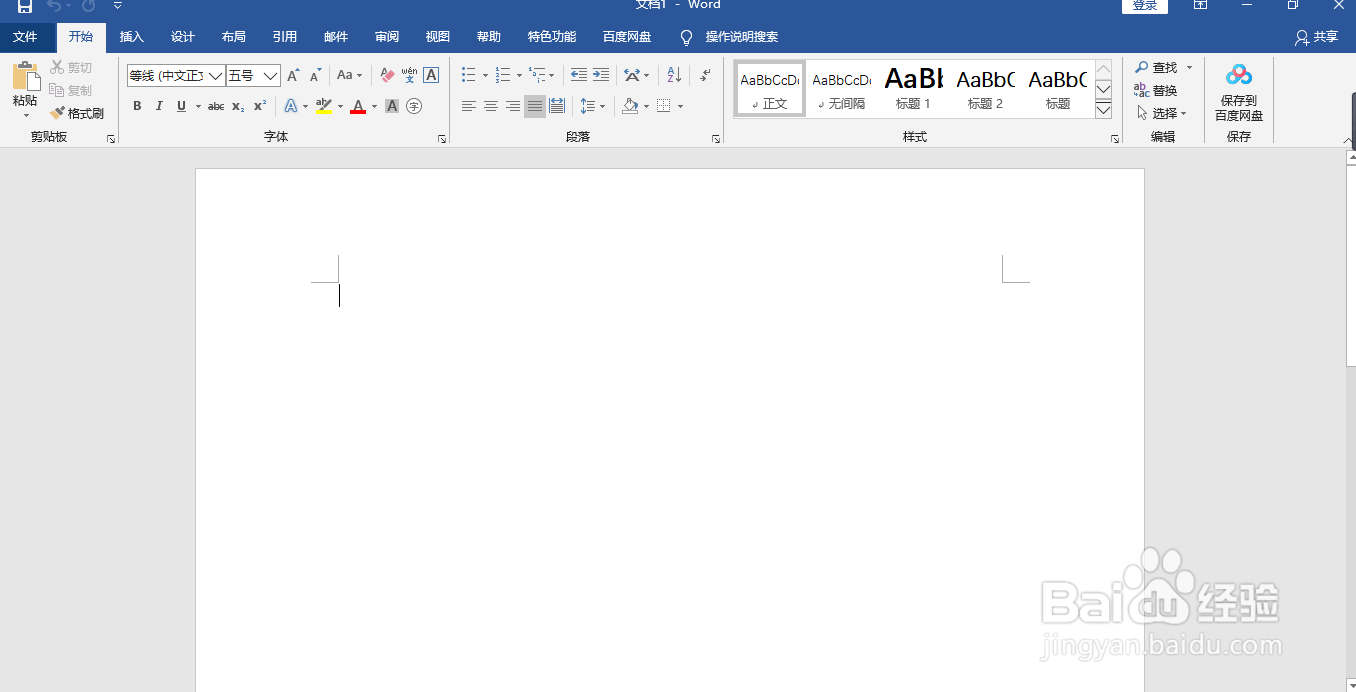Screen dimensions: 1356x692
Task: Click the lightbulb Tell Me icon
Action: click(686, 37)
